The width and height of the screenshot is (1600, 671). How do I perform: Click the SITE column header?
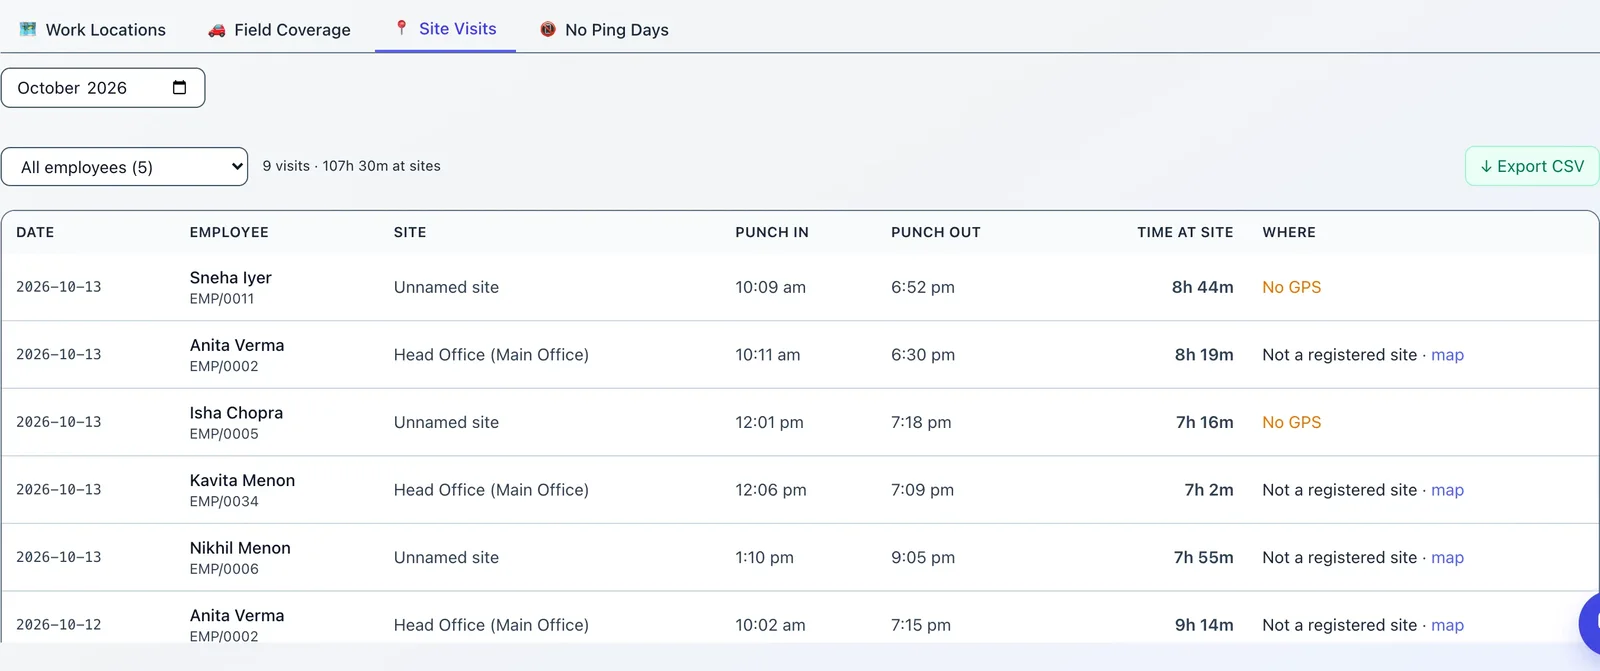coord(410,232)
